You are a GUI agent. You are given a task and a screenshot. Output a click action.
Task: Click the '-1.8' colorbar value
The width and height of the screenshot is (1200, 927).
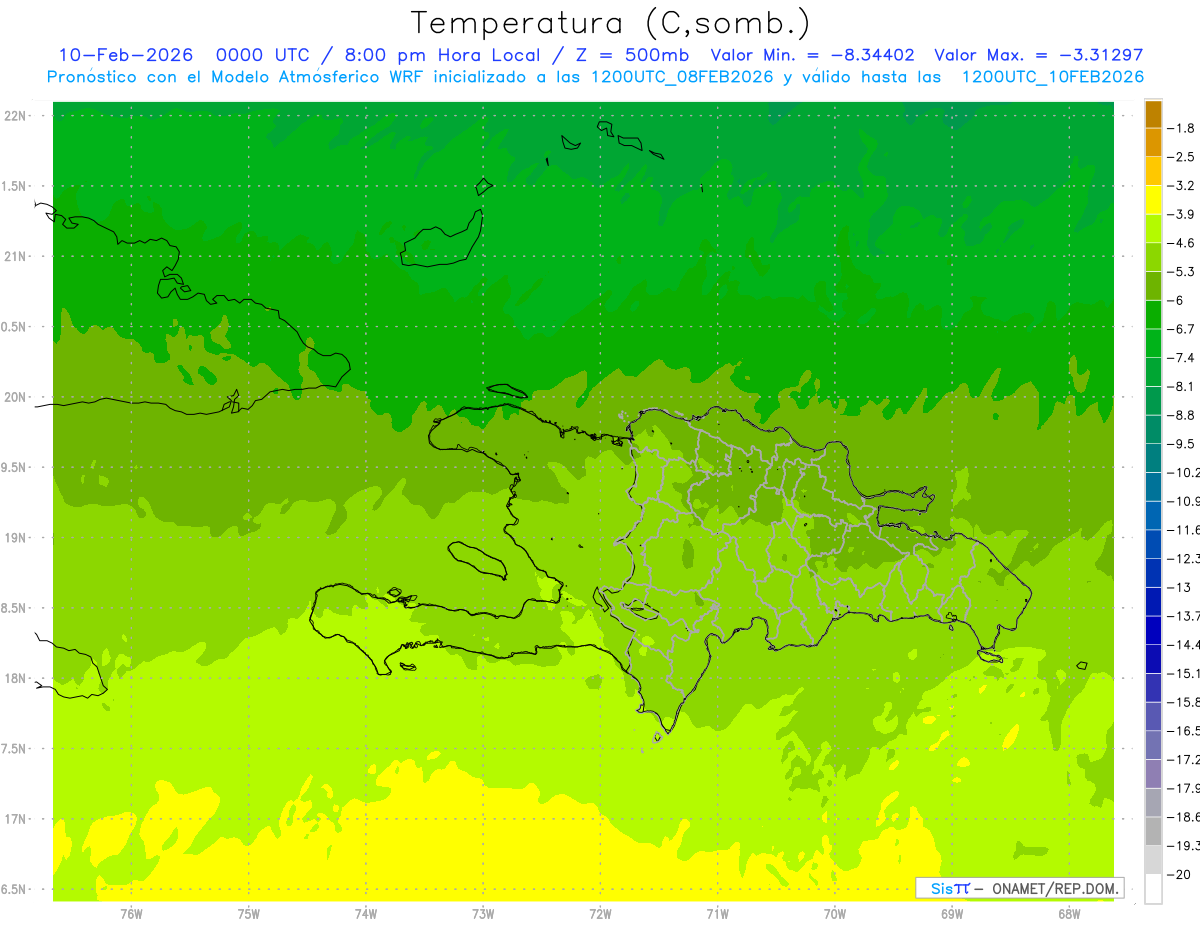[x=1183, y=128]
